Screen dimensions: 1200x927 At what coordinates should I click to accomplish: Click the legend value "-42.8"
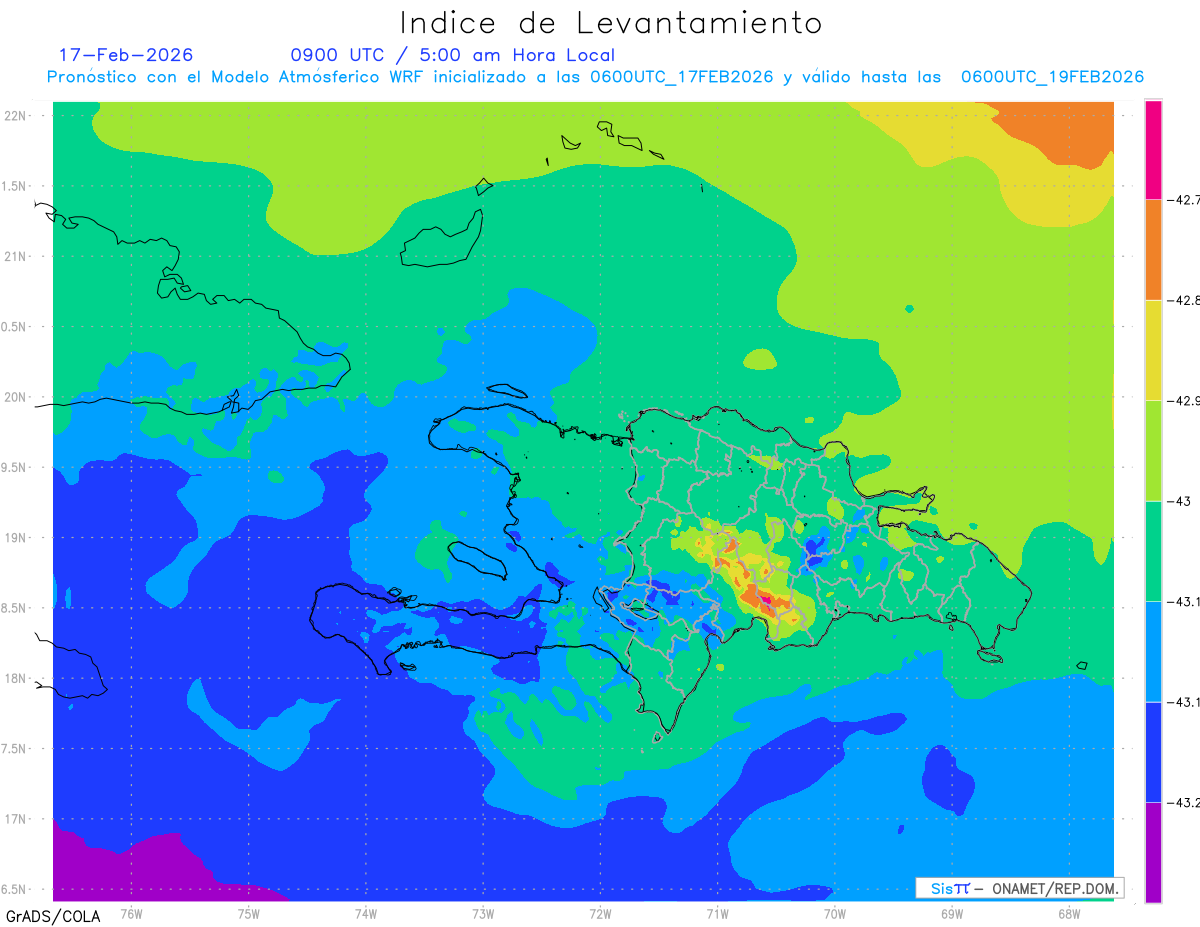1184,300
